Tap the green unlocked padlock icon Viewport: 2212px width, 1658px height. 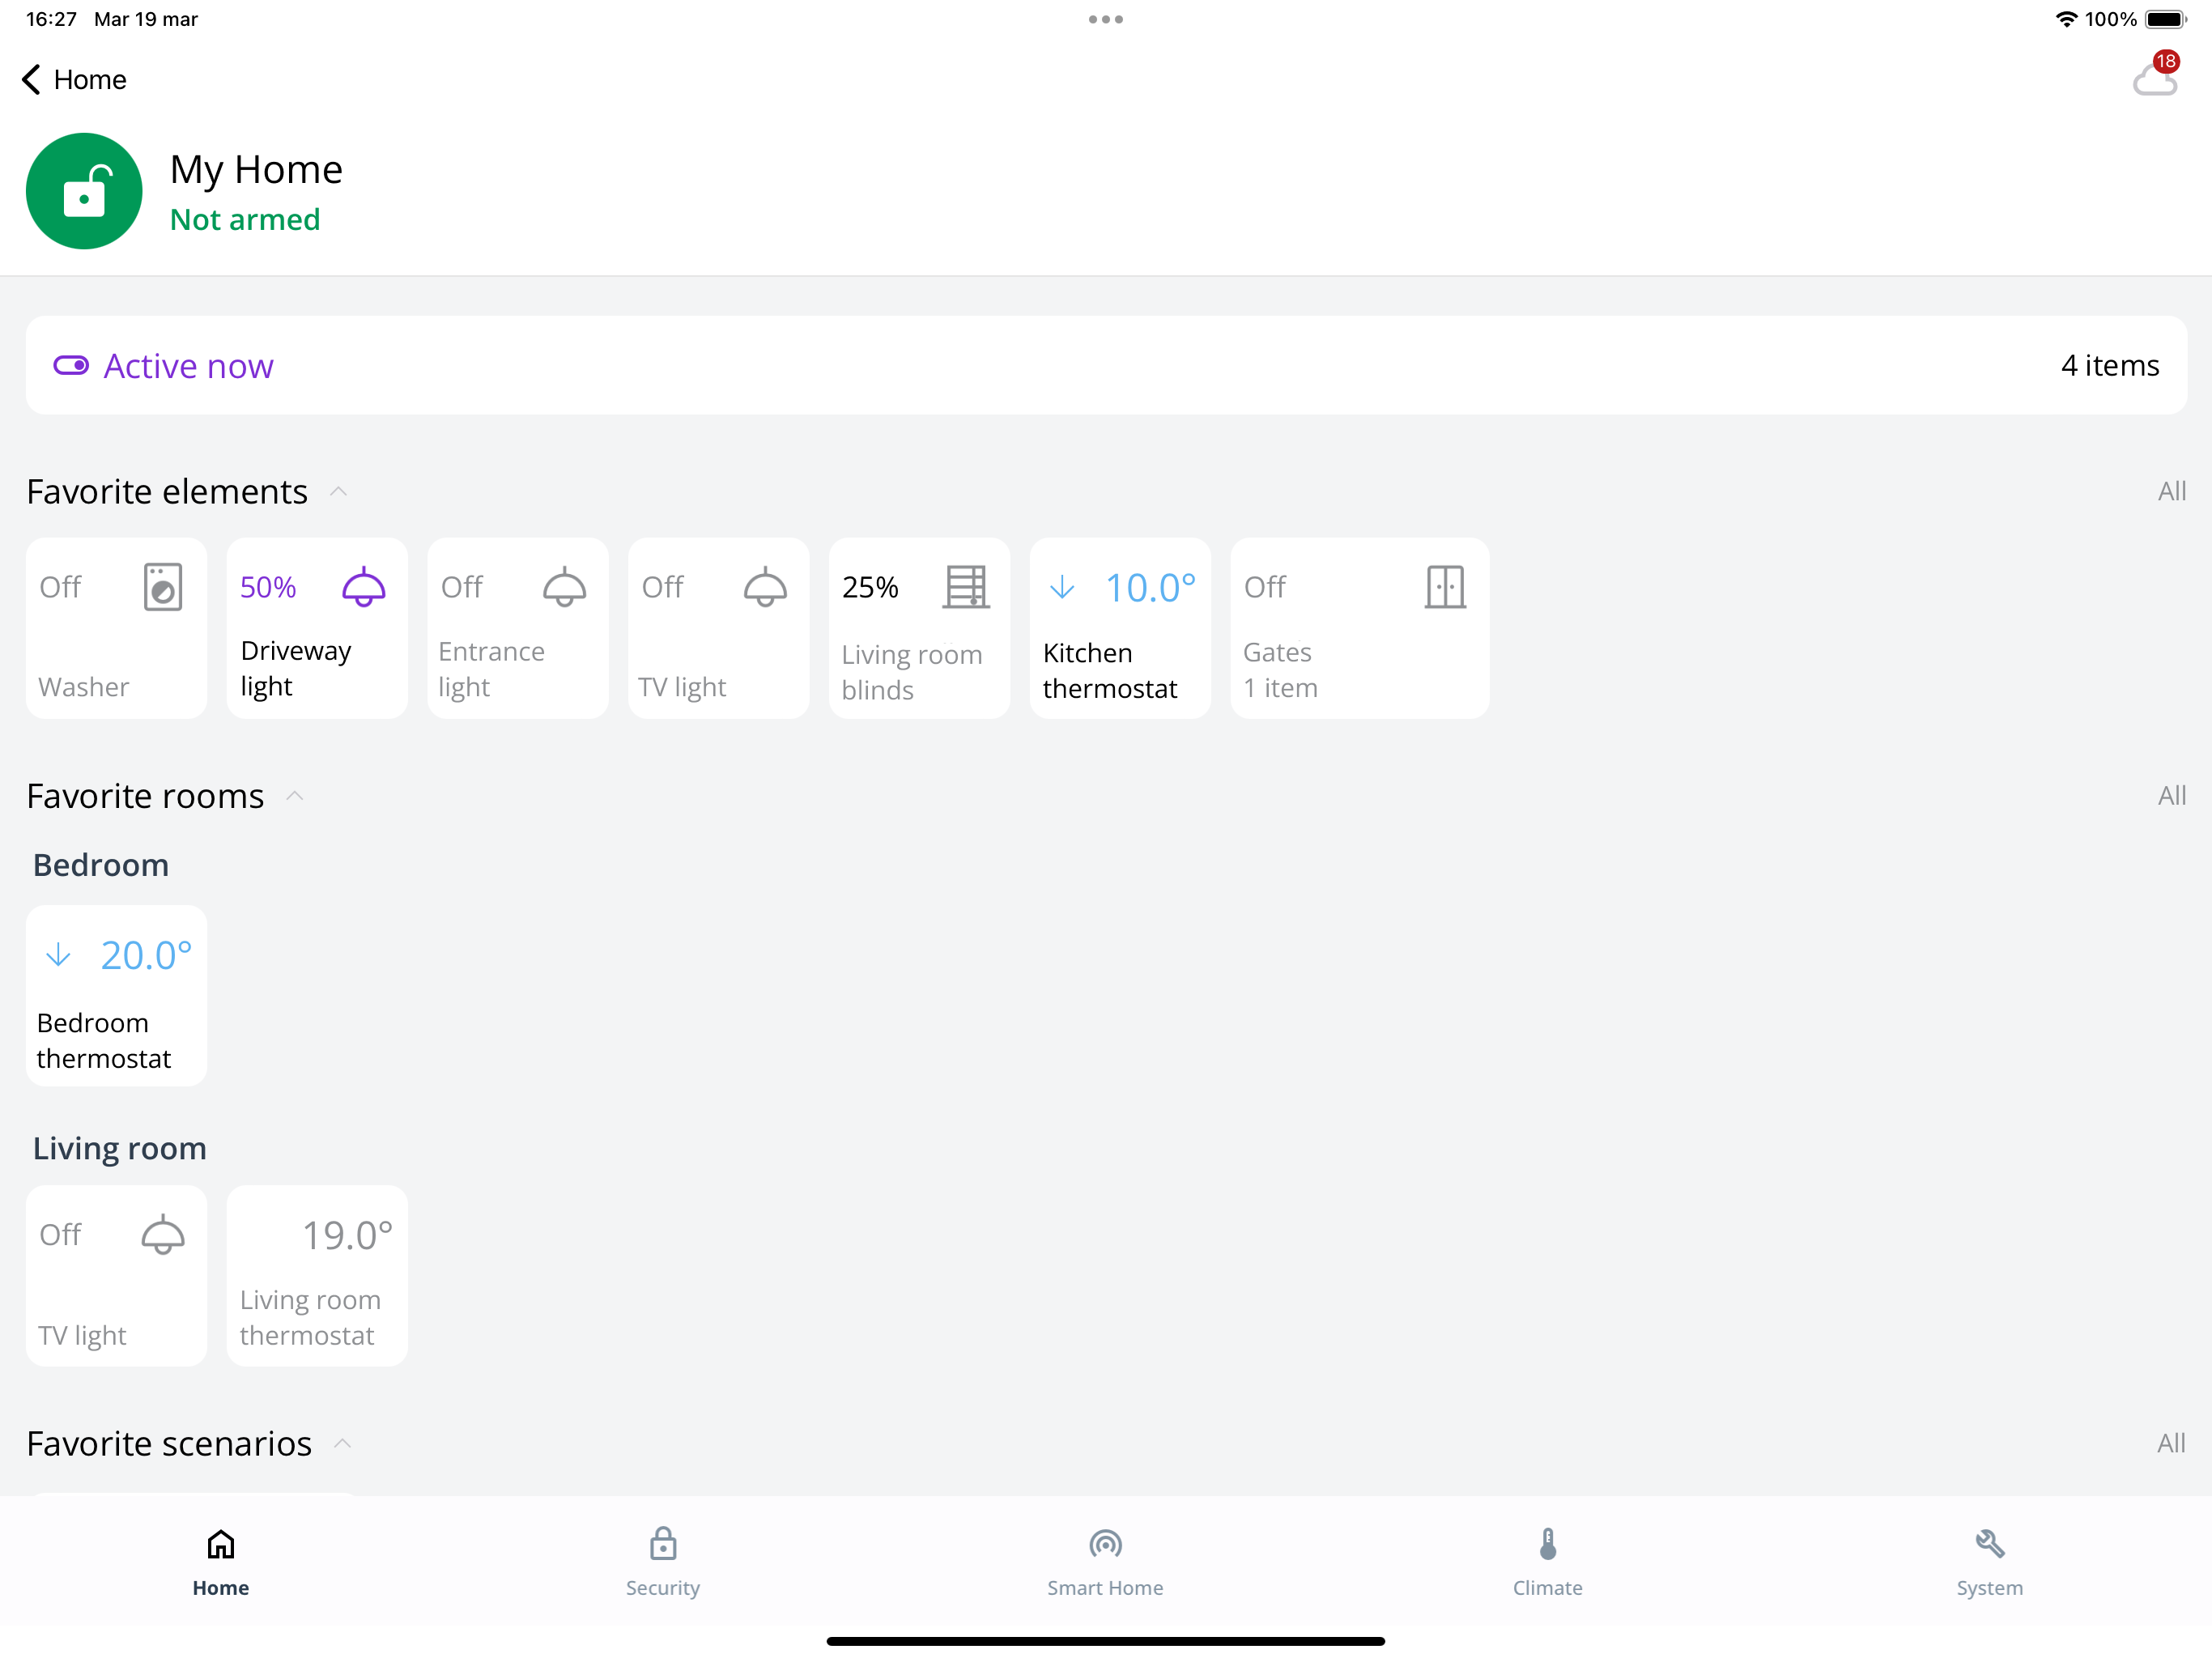[84, 191]
